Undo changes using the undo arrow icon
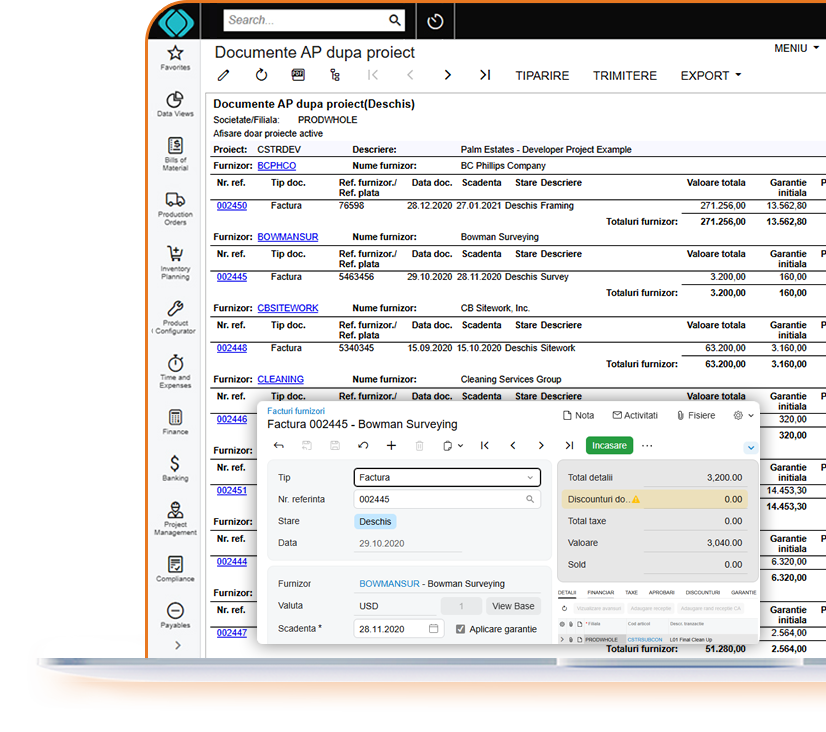 tap(363, 446)
